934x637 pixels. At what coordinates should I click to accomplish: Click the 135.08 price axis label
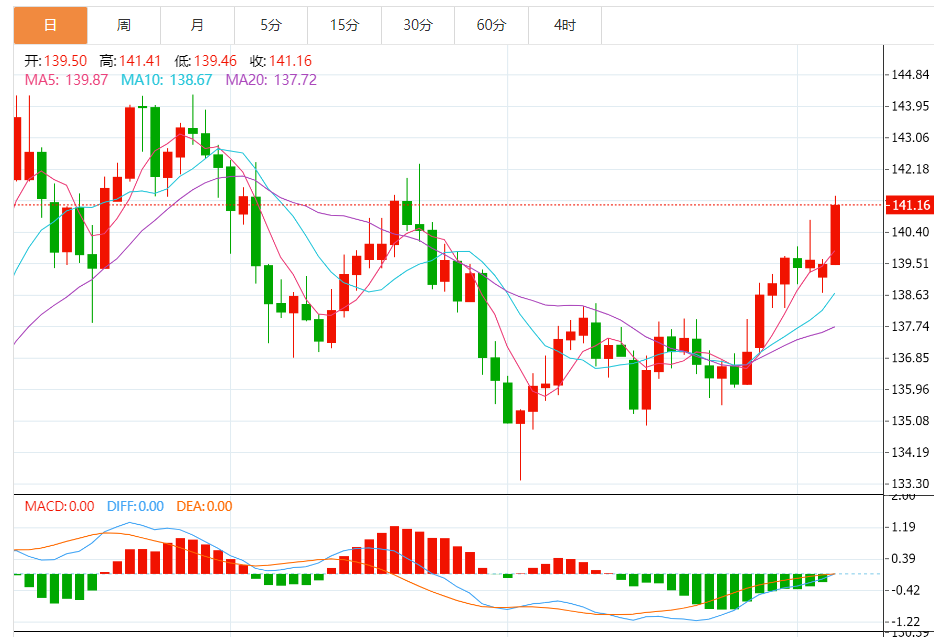[x=910, y=421]
